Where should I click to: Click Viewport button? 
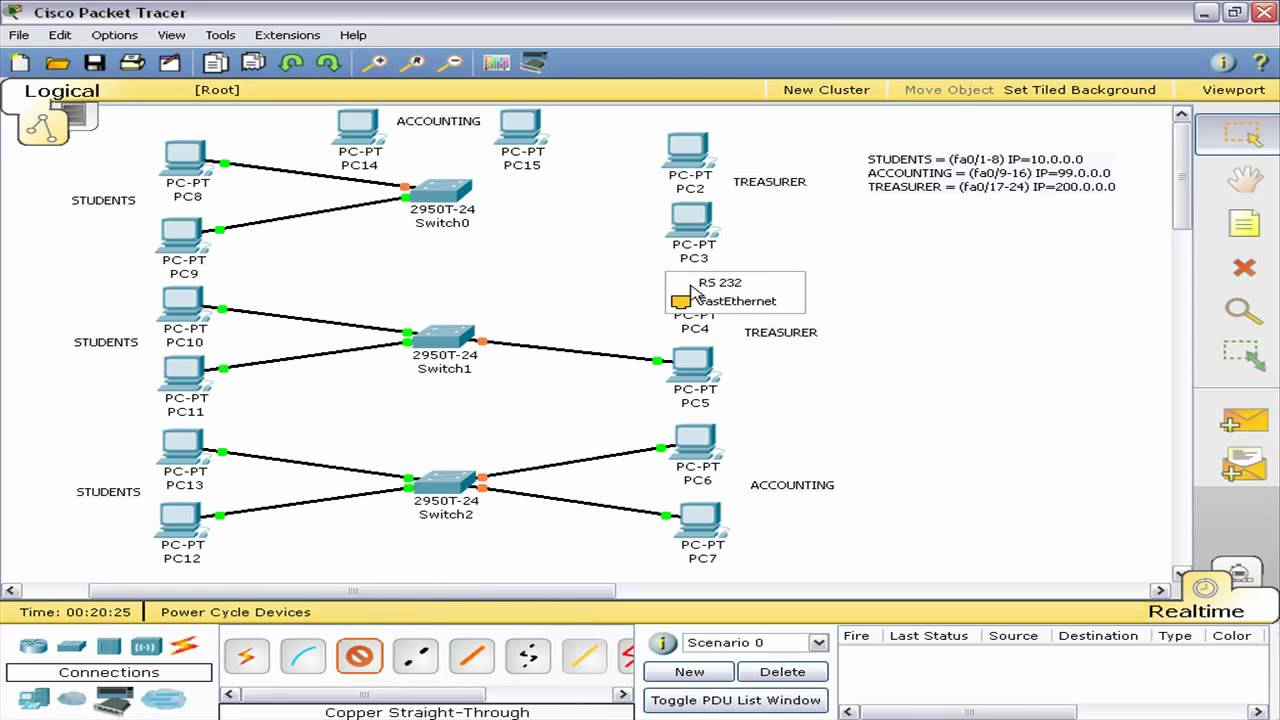point(1233,90)
